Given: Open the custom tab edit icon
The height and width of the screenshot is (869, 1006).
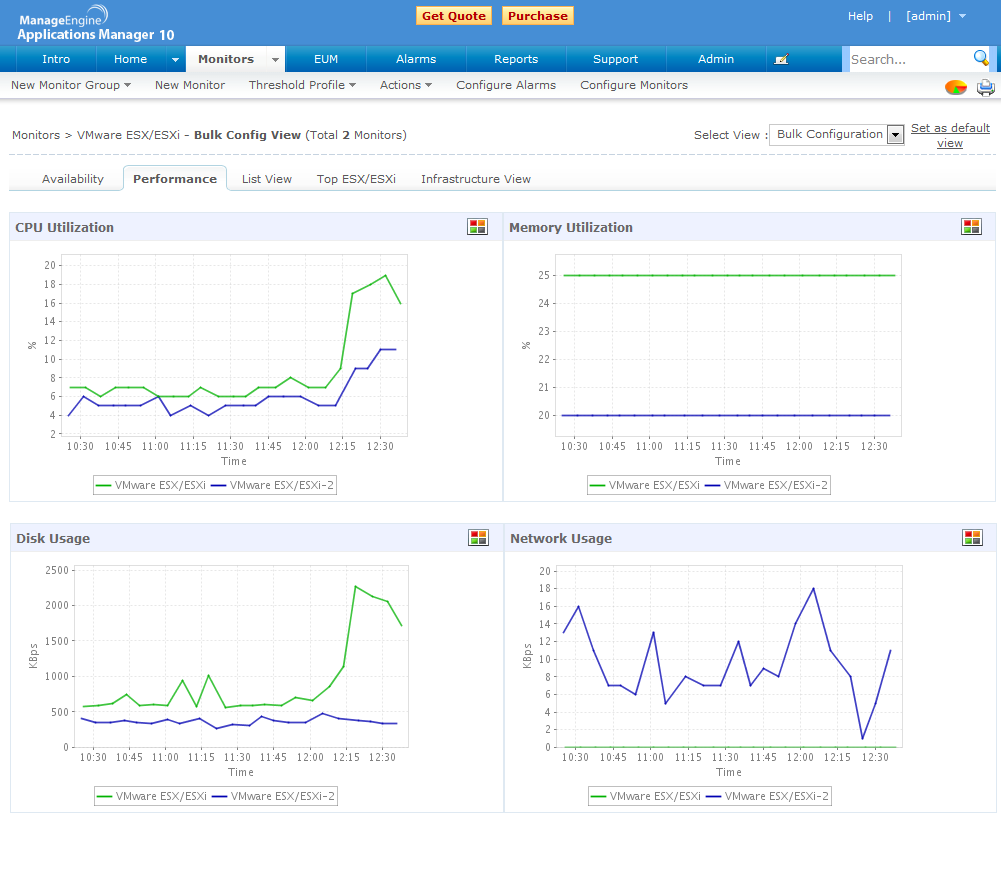Looking at the screenshot, I should (x=782, y=59).
